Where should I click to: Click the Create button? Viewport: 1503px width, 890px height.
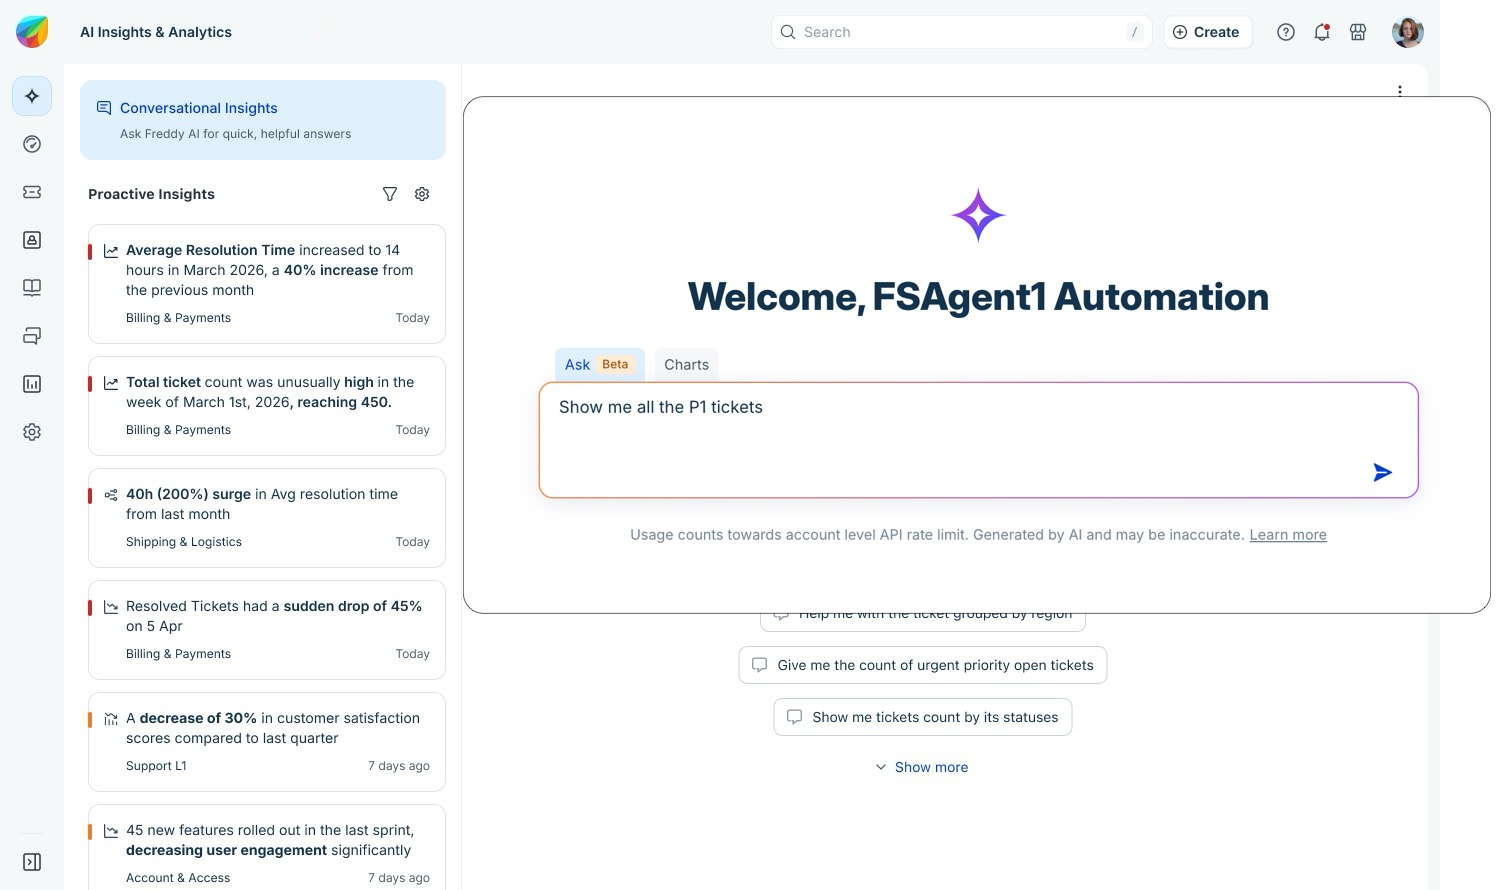(x=1207, y=32)
